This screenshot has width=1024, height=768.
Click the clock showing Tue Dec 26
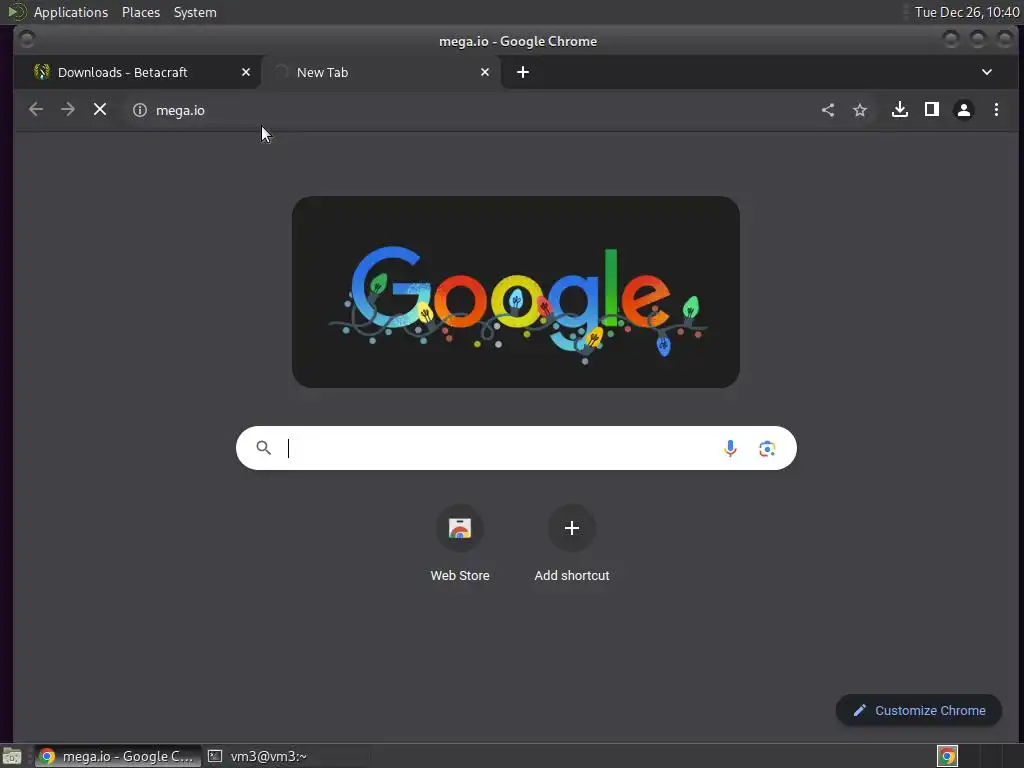[x=967, y=12]
